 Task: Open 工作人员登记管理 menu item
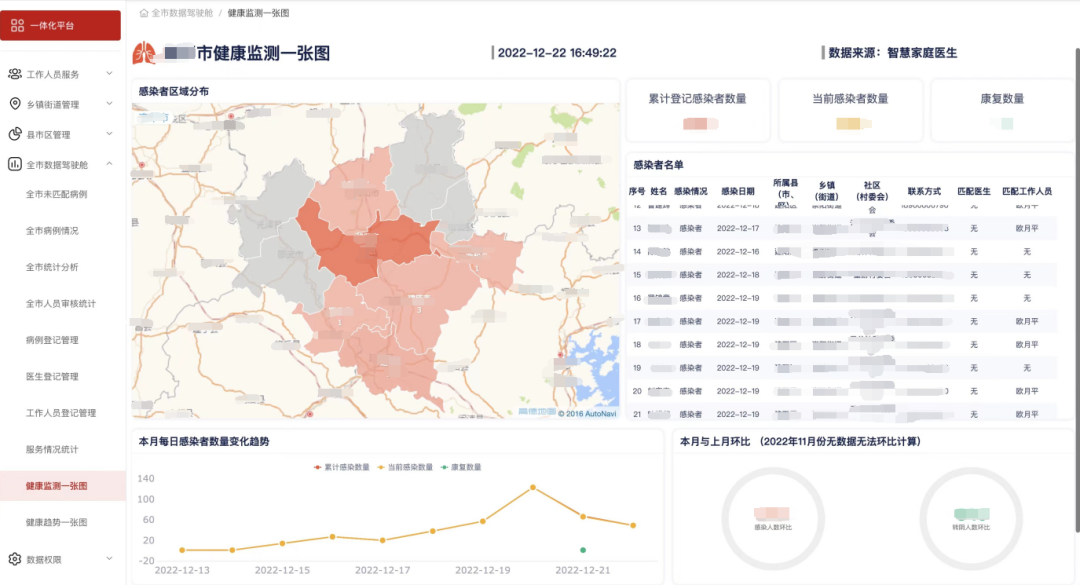point(61,413)
